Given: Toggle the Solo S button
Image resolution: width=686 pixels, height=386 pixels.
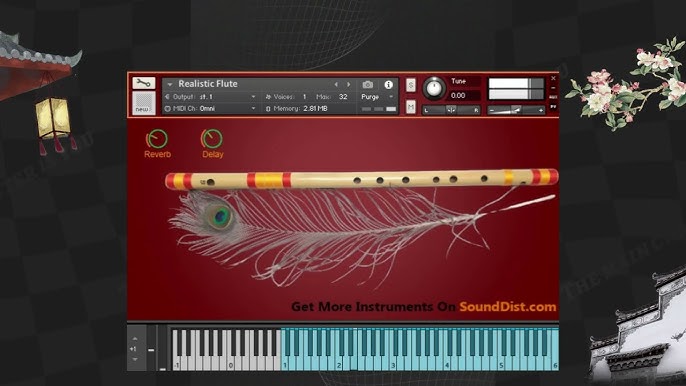Looking at the screenshot, I should coord(410,85).
